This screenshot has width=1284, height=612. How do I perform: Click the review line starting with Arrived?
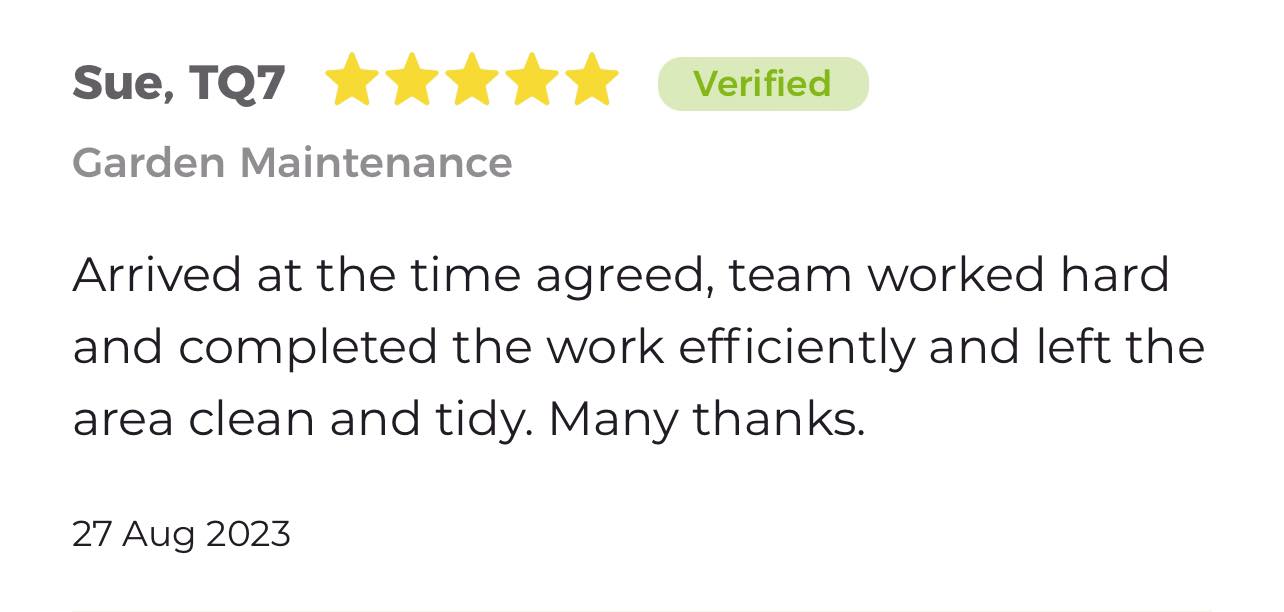pos(621,276)
